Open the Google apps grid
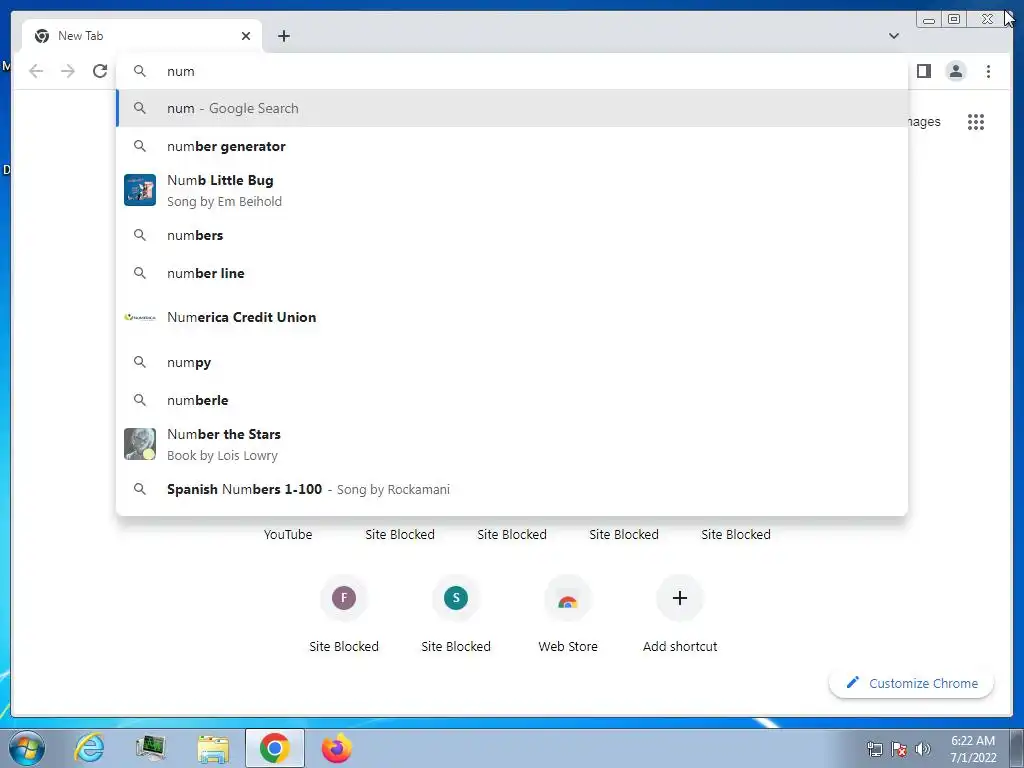The image size is (1024, 768). pos(976,121)
